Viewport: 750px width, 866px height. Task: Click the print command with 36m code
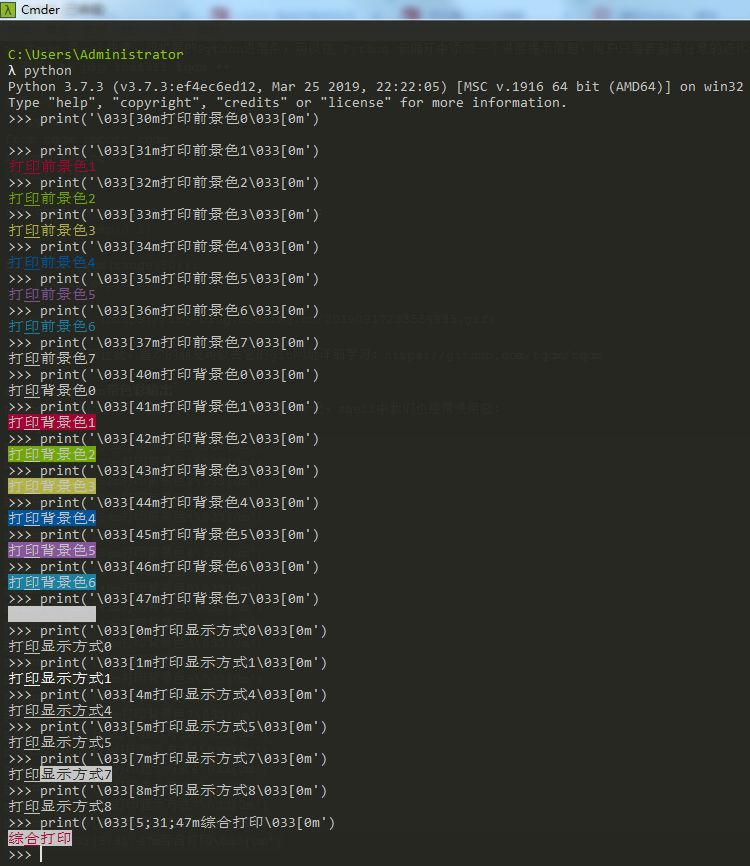pos(163,311)
